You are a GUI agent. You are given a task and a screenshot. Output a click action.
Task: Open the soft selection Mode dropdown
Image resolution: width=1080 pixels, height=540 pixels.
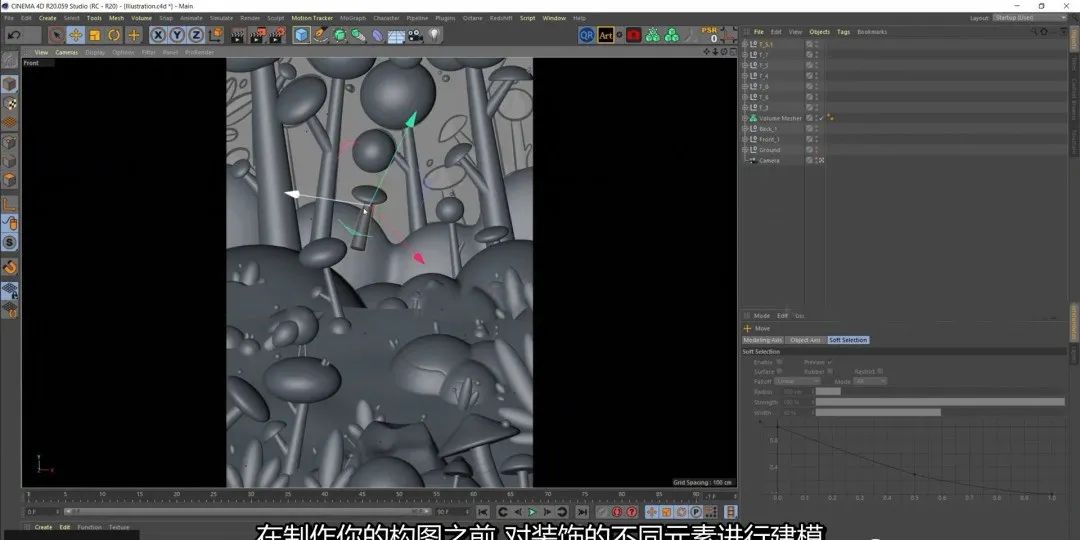click(x=870, y=381)
